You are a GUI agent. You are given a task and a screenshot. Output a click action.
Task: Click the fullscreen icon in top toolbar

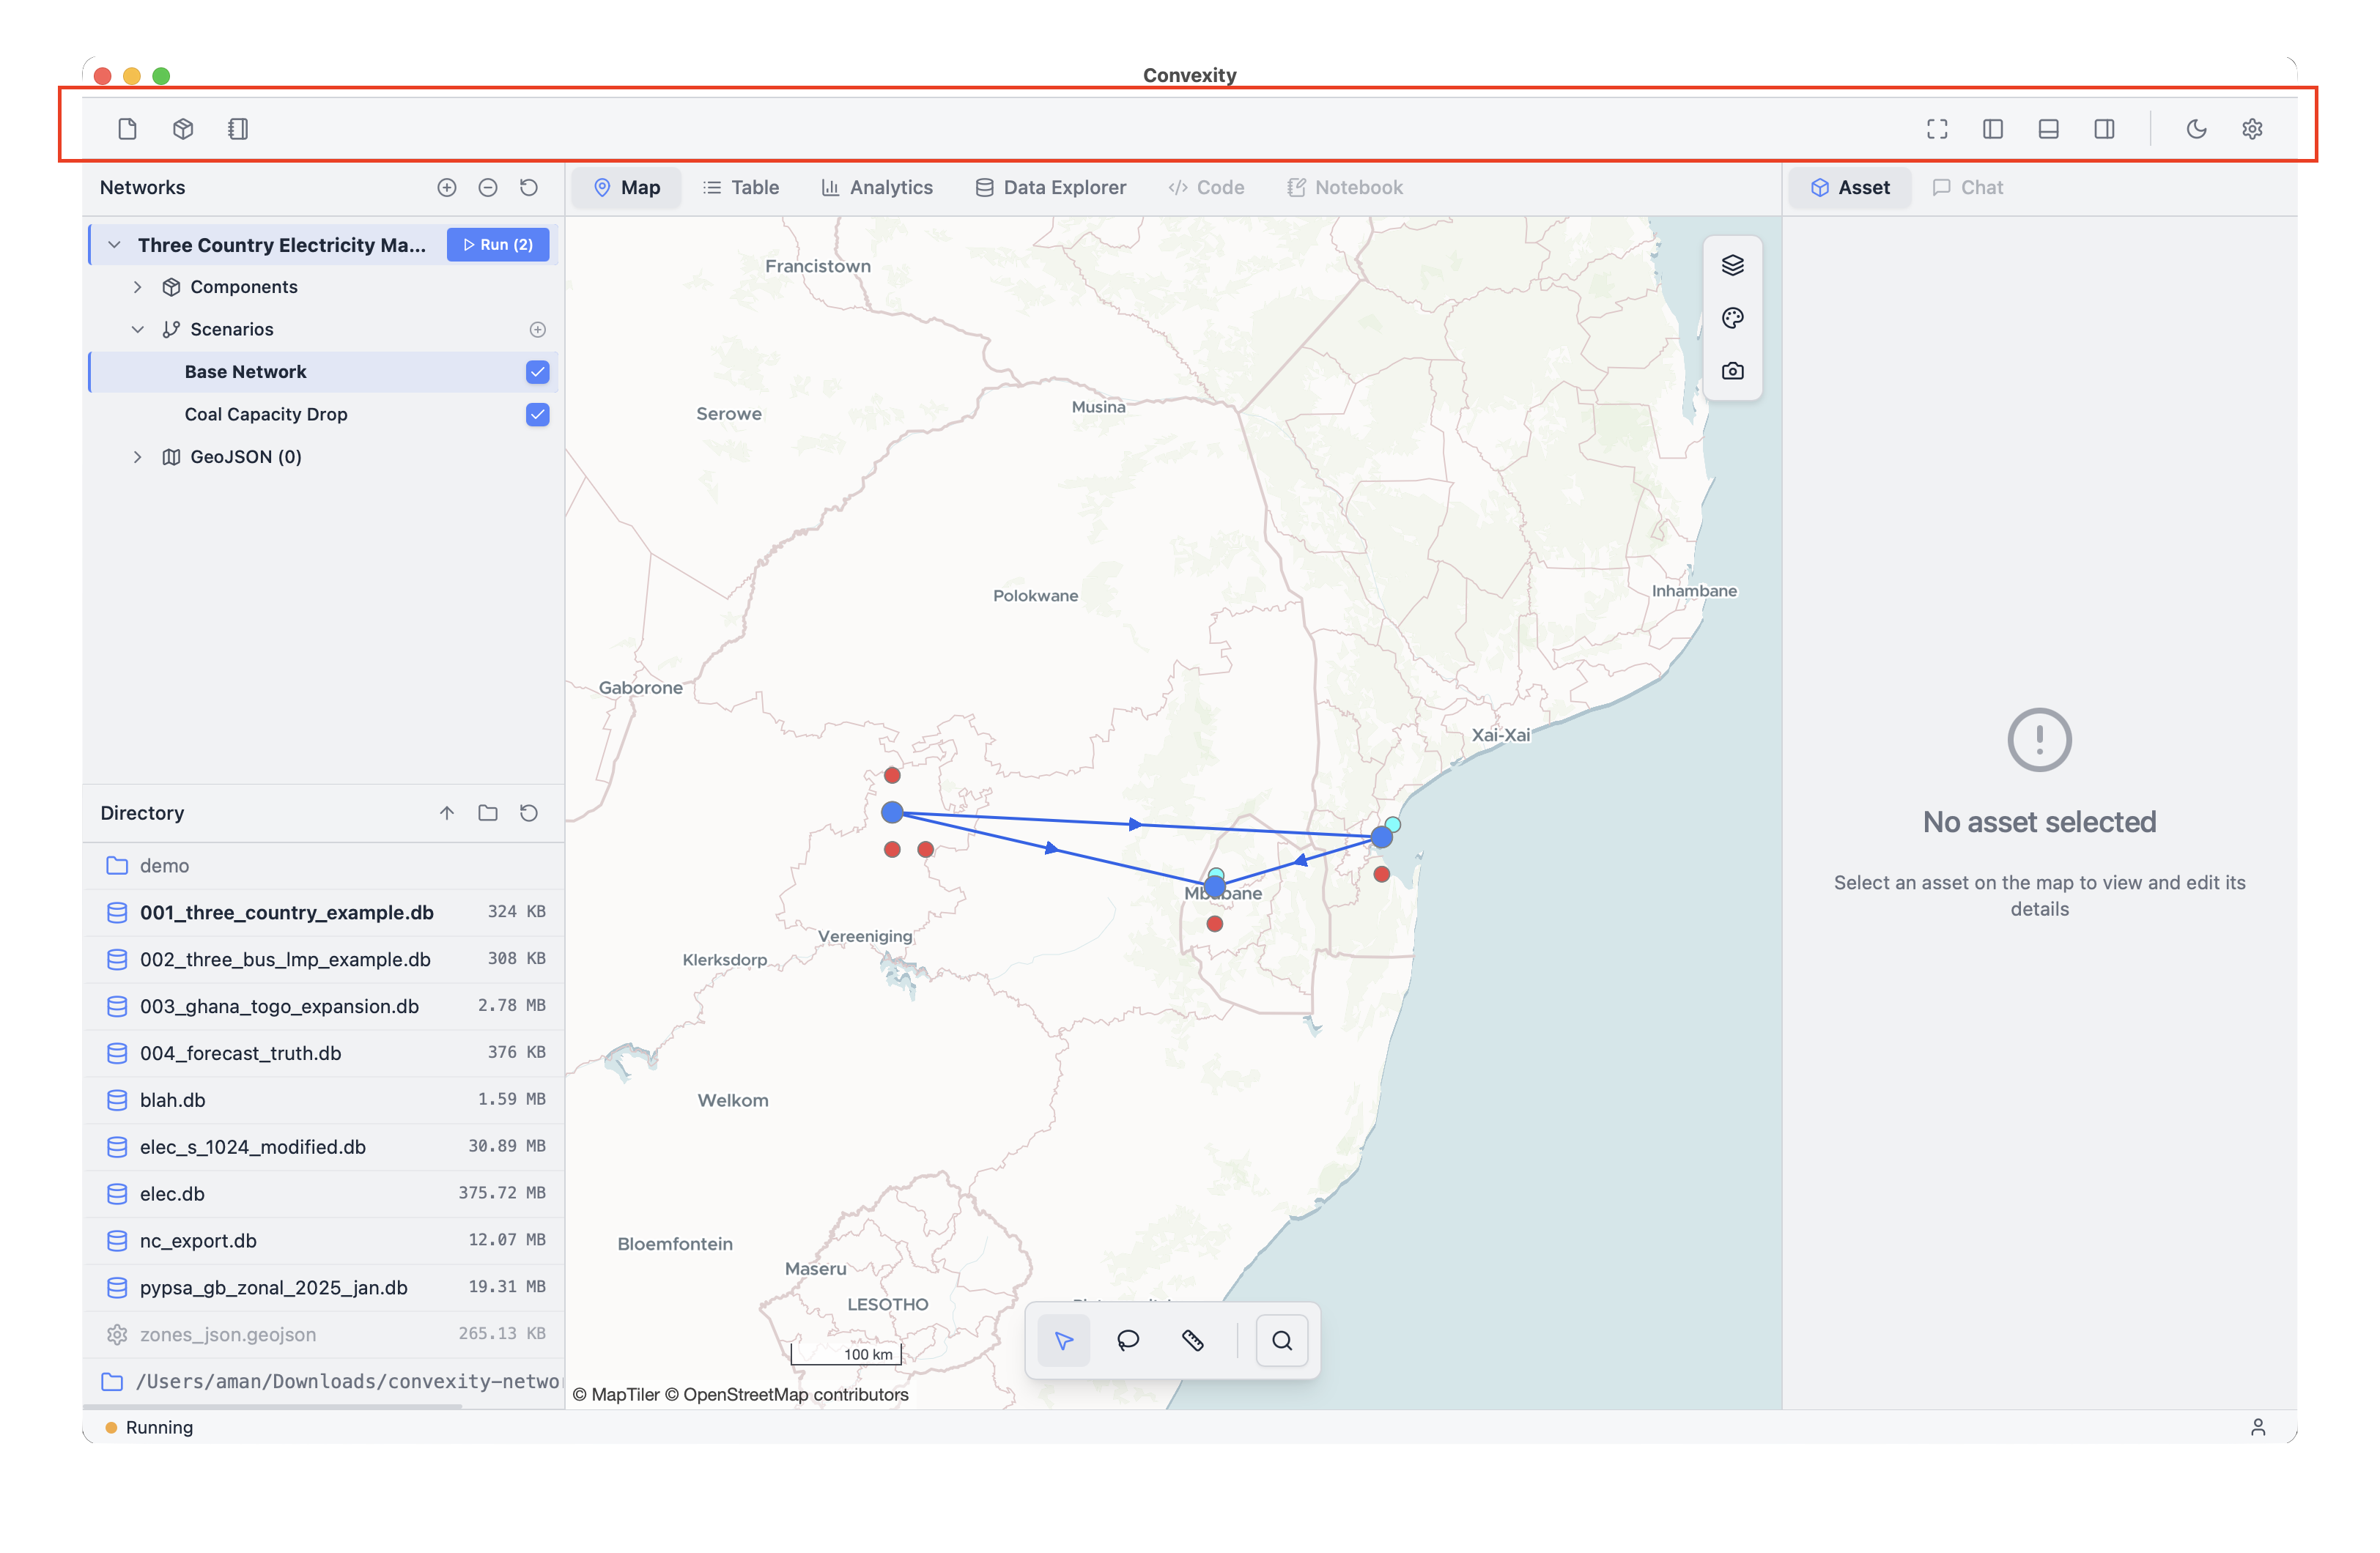pyautogui.click(x=1937, y=129)
